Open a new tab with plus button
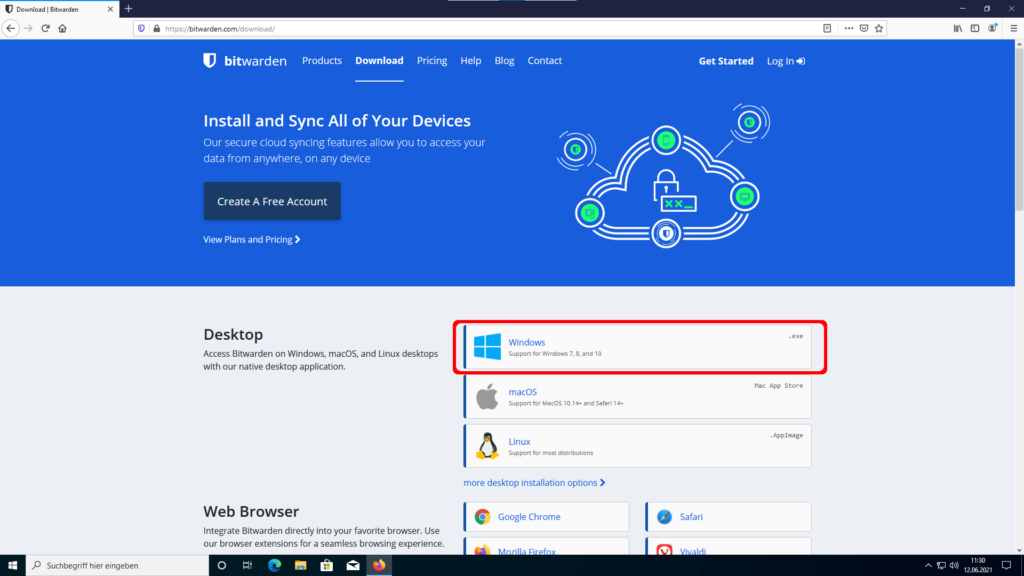Screen dimensions: 1024x576 click(x=129, y=8)
